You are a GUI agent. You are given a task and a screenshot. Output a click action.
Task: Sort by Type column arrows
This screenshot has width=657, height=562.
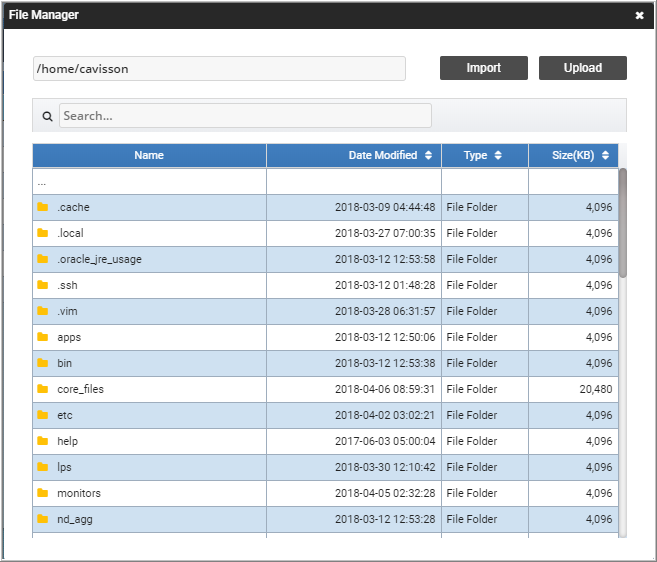(498, 155)
